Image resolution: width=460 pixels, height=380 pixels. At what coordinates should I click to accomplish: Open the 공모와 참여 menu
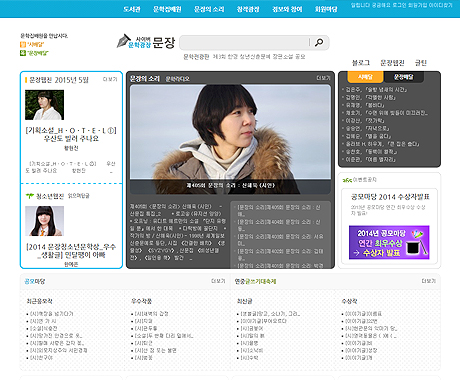pos(287,9)
